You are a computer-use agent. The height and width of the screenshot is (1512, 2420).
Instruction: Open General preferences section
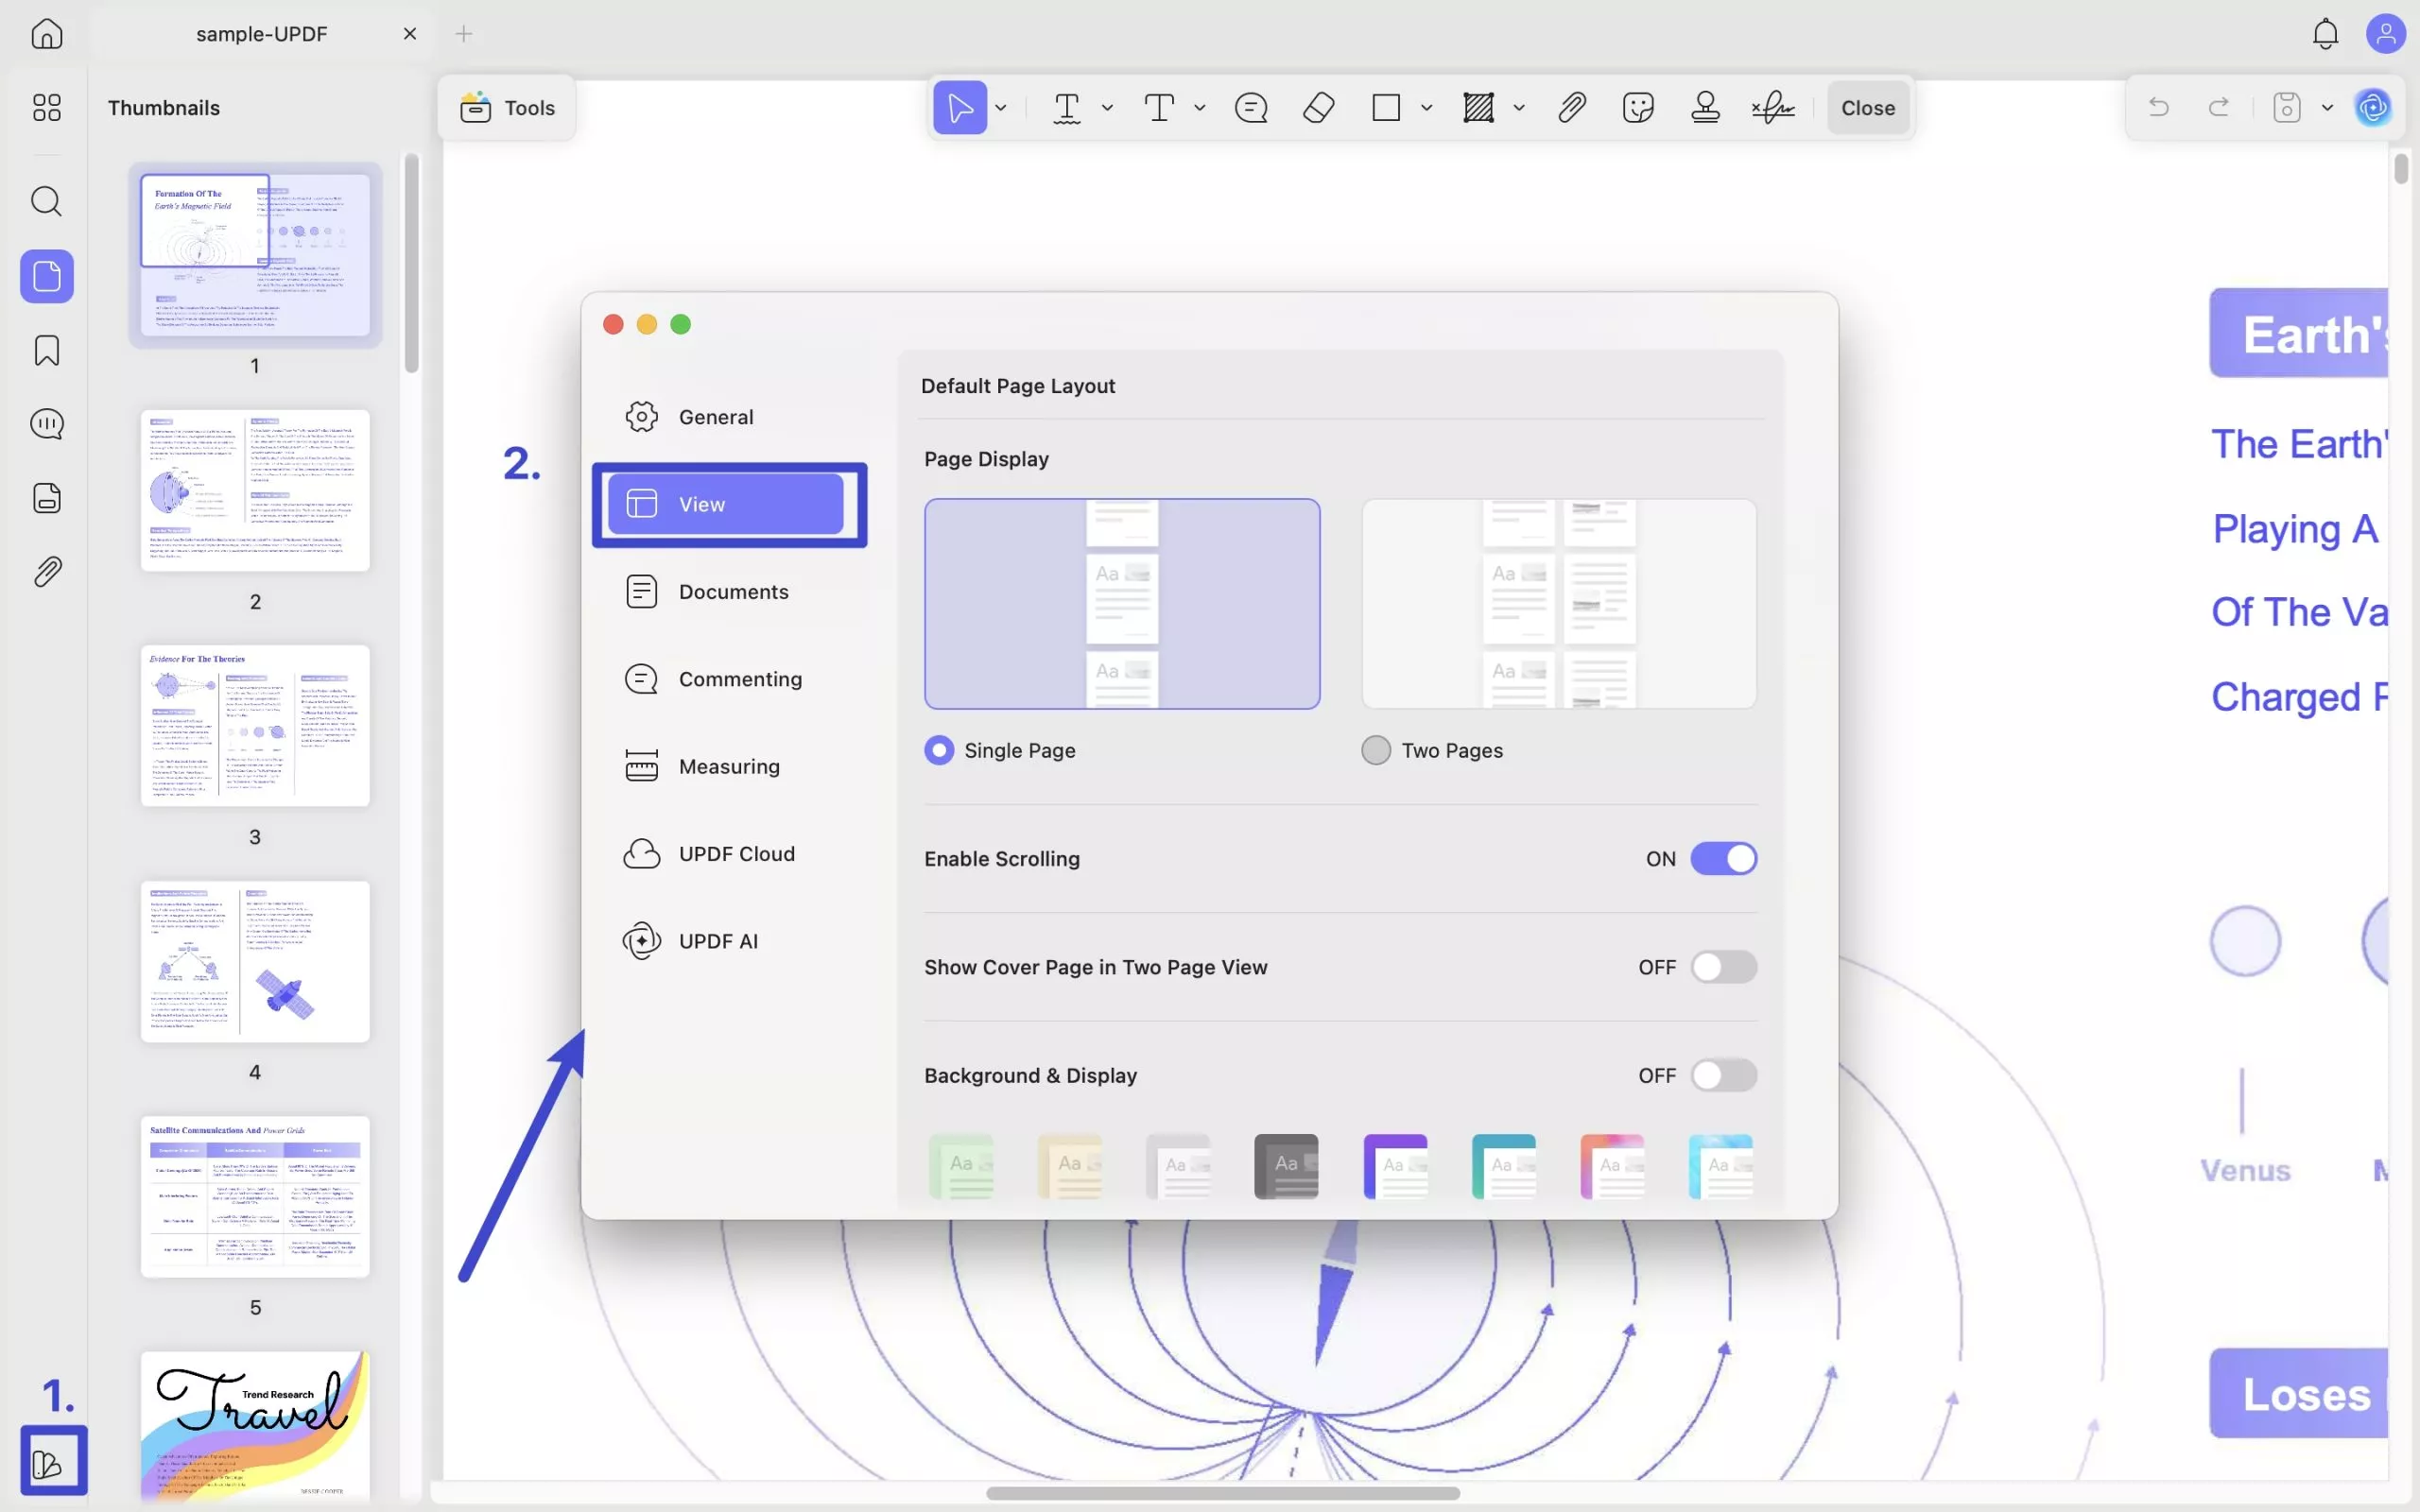click(728, 417)
